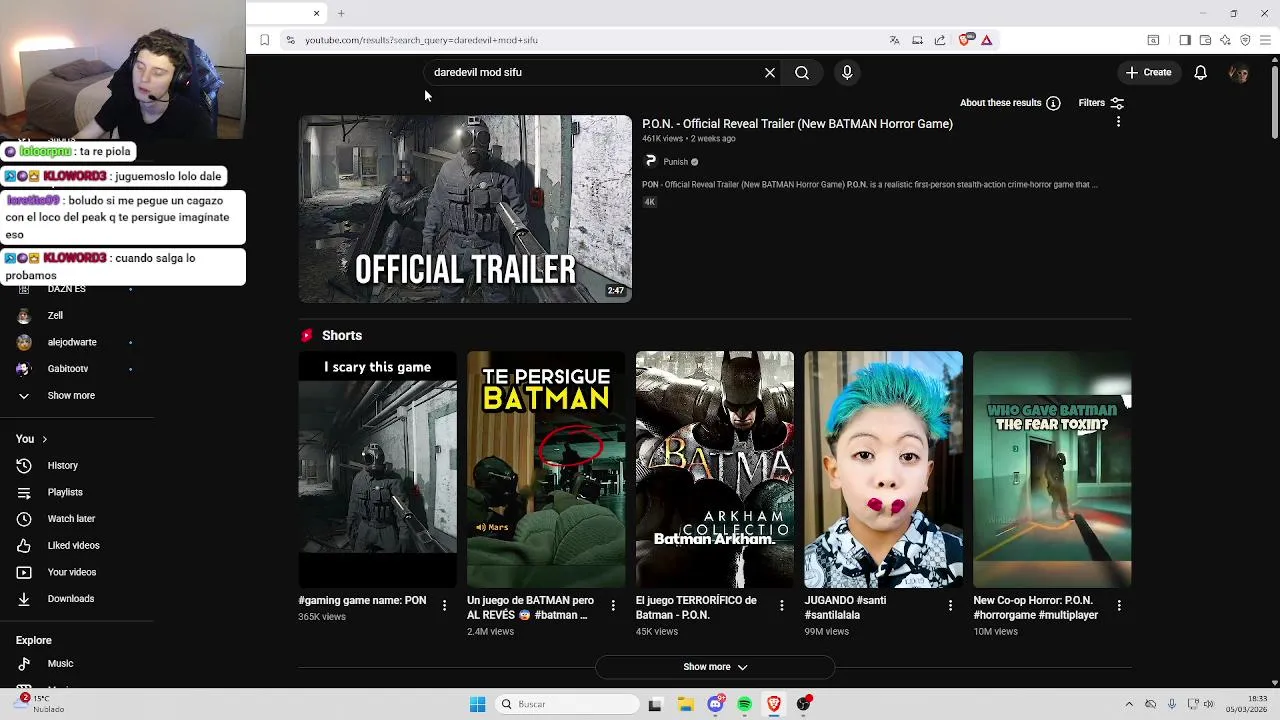Toggle the browser sidebar panel

tap(1185, 40)
